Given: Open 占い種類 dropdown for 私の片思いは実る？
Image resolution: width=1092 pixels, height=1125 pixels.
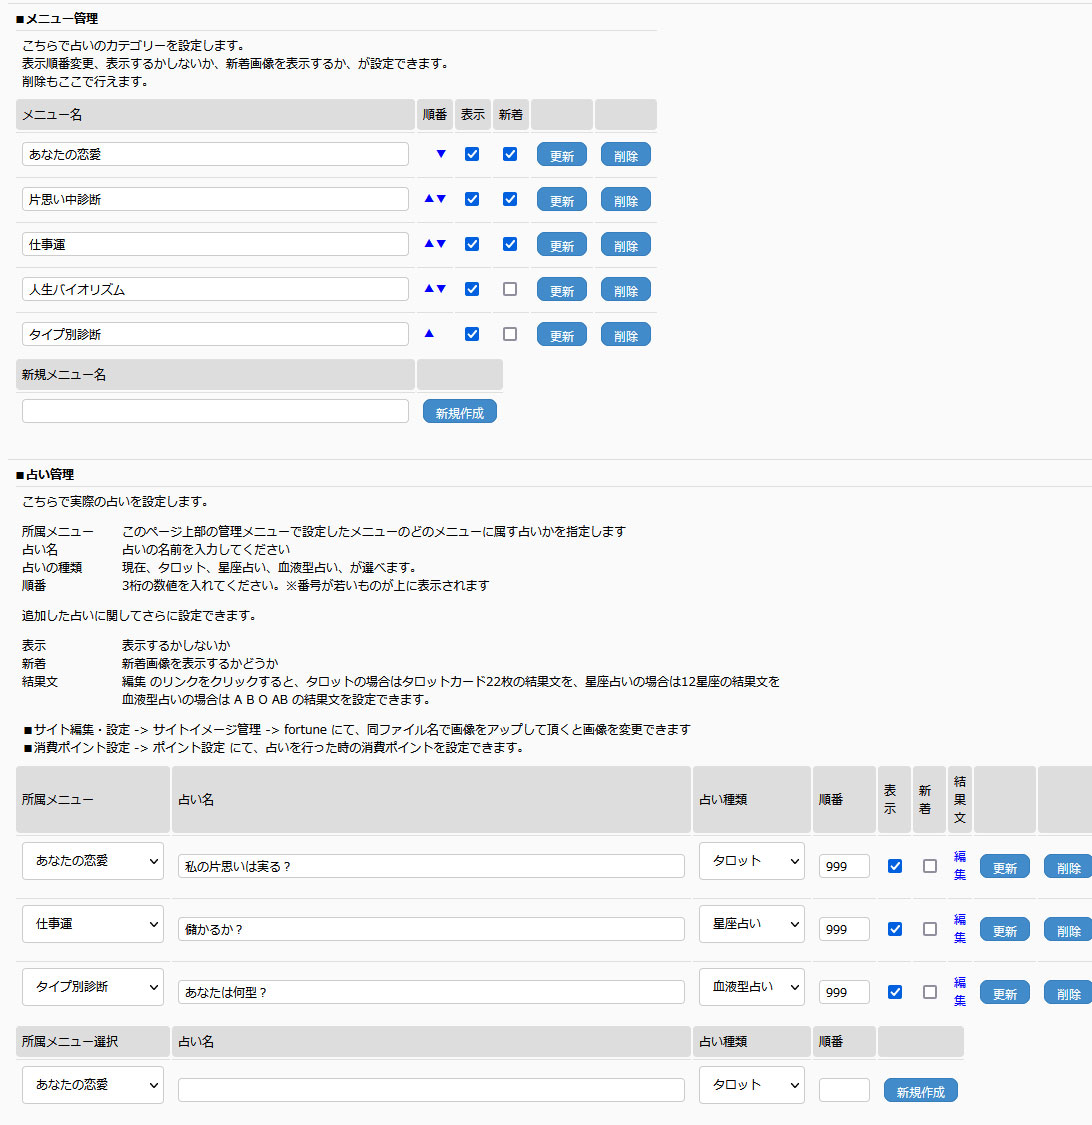Looking at the screenshot, I should click(x=751, y=861).
